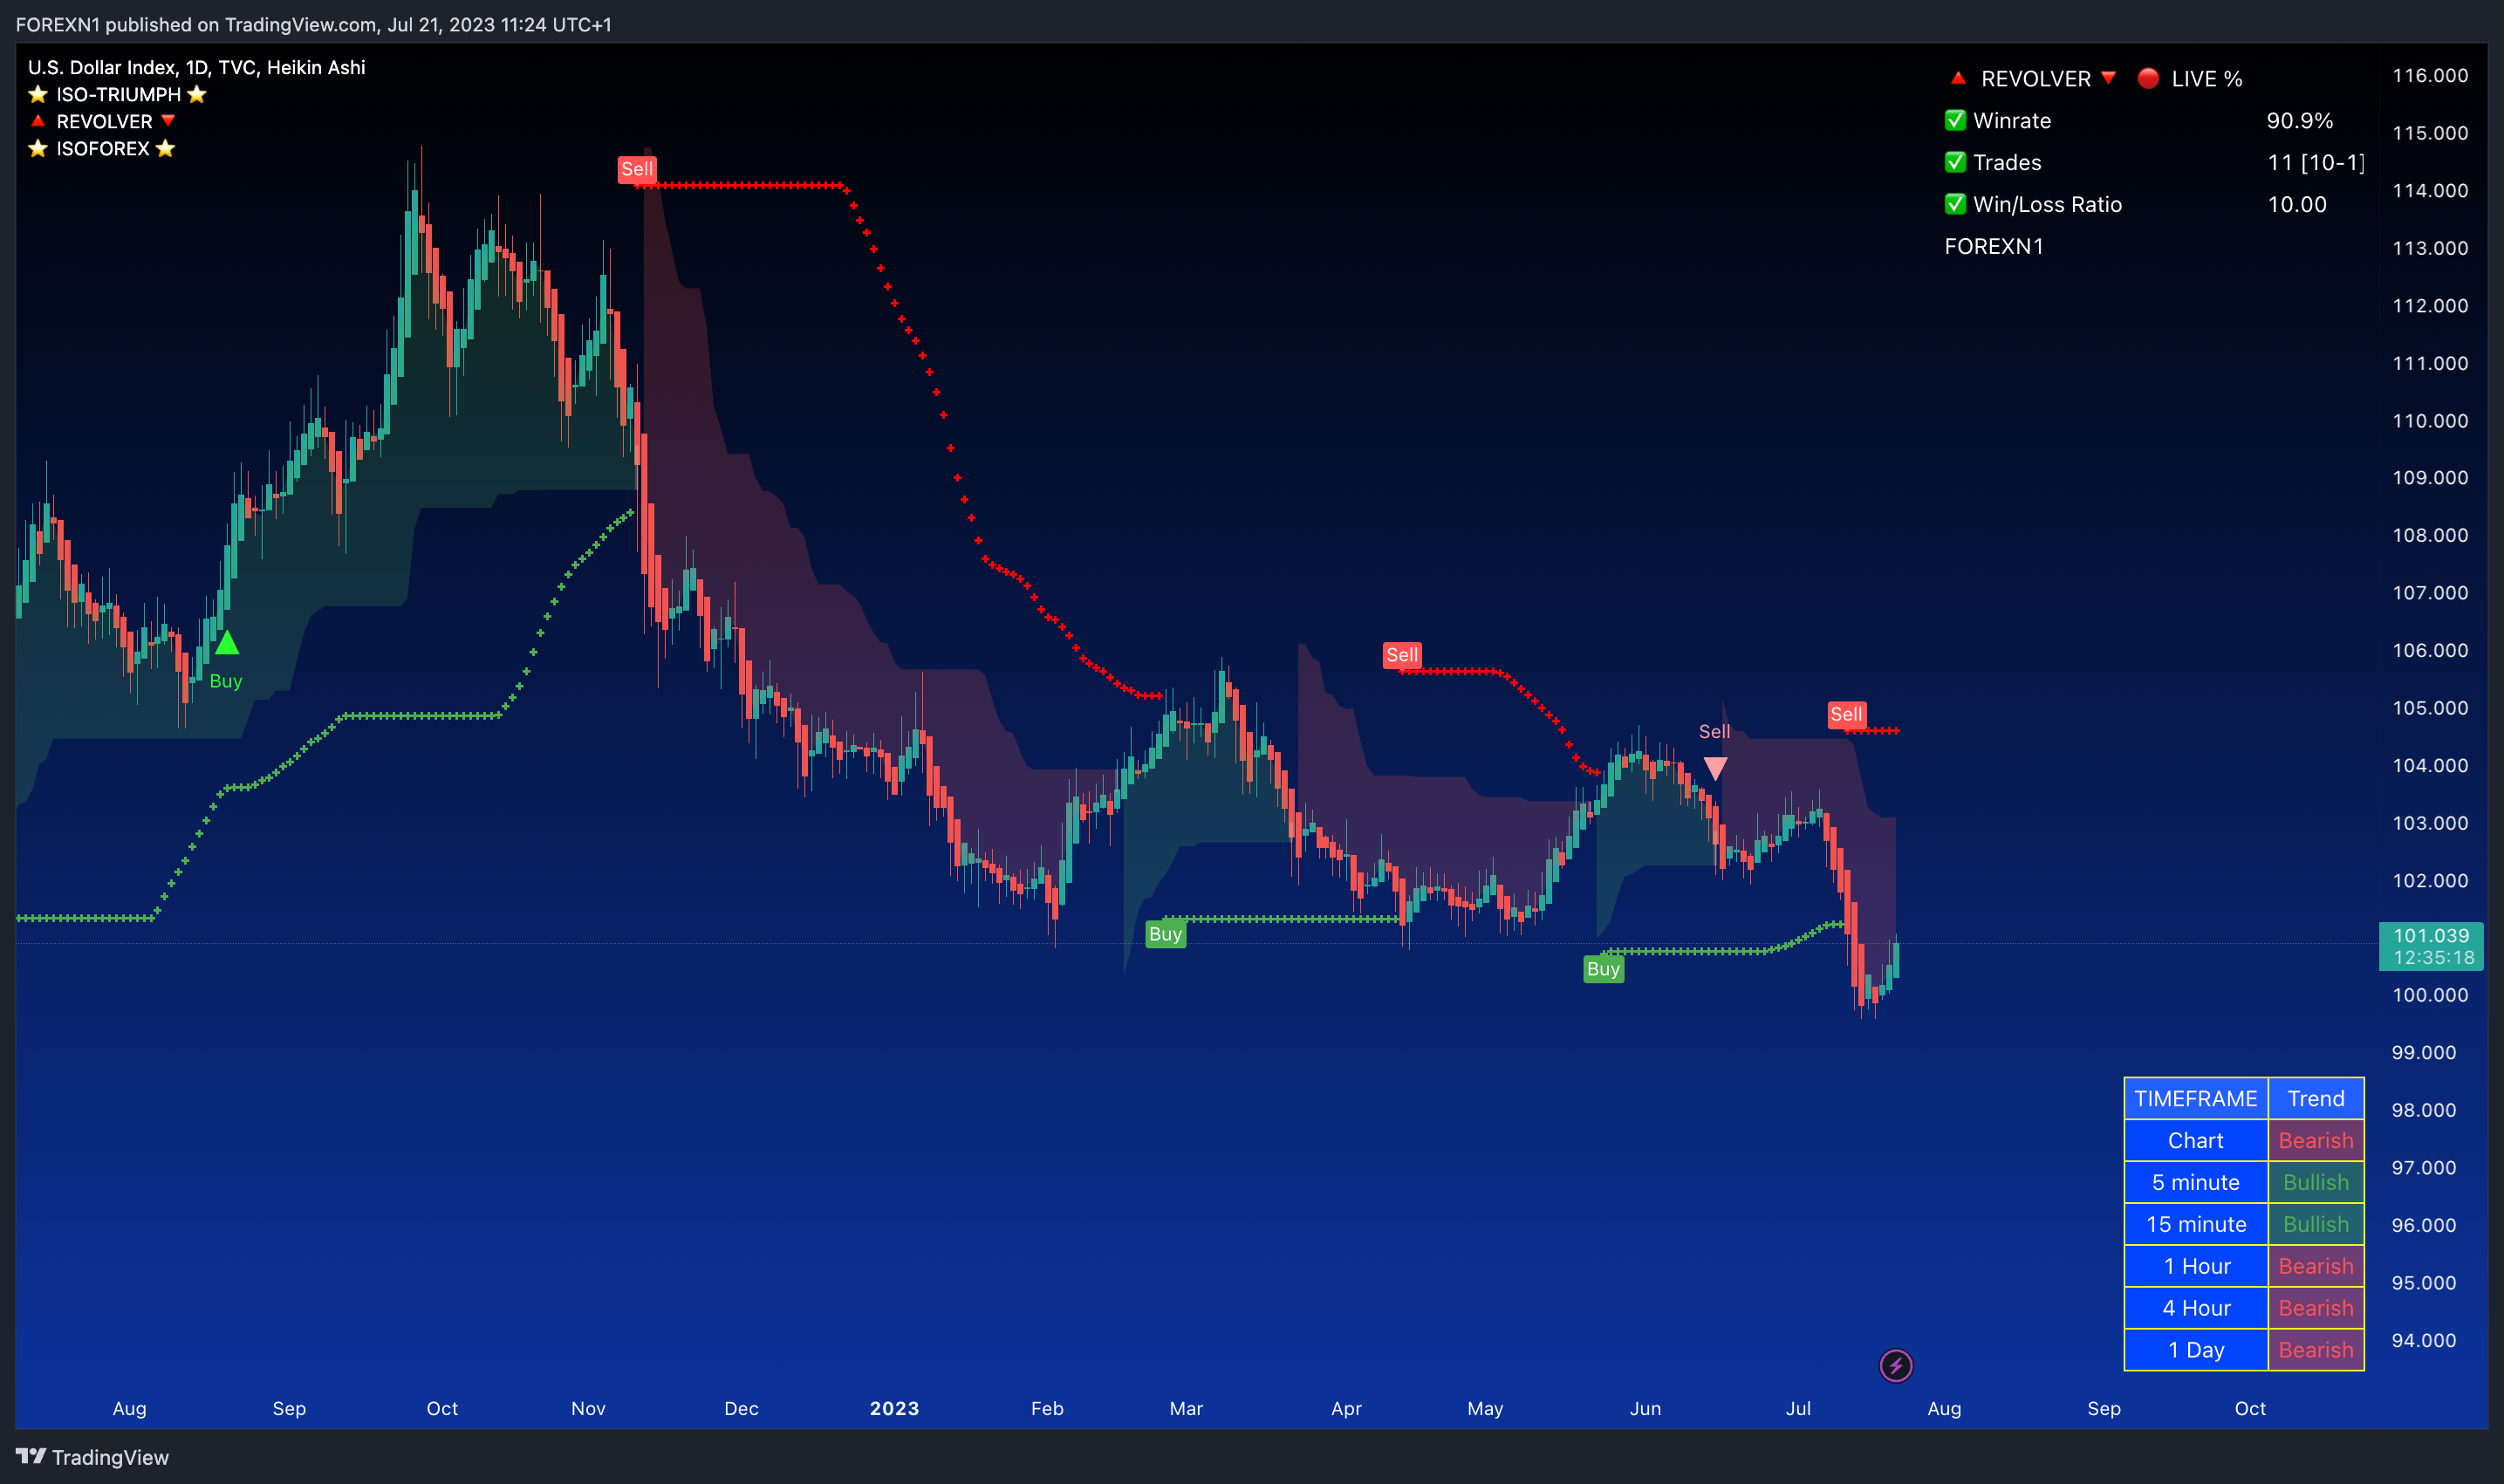Click the Jul label on time axis
The height and width of the screenshot is (1484, 2504).
pyautogui.click(x=1798, y=1408)
